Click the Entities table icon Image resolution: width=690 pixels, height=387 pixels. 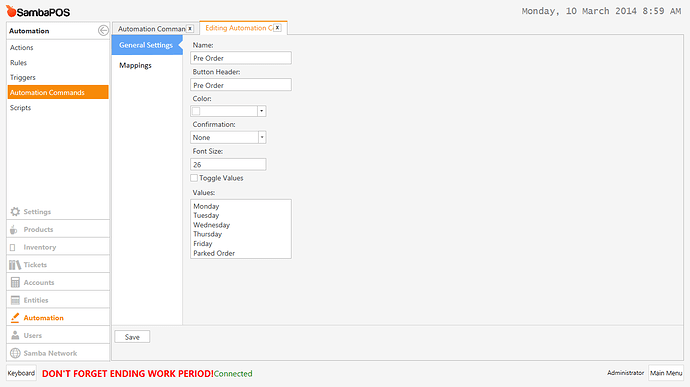point(15,300)
